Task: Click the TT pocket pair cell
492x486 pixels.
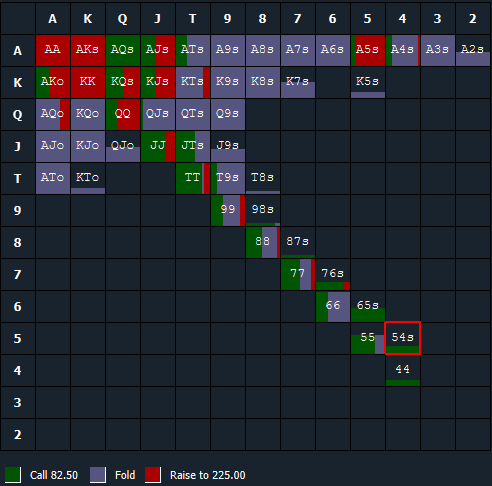Action: 193,178
